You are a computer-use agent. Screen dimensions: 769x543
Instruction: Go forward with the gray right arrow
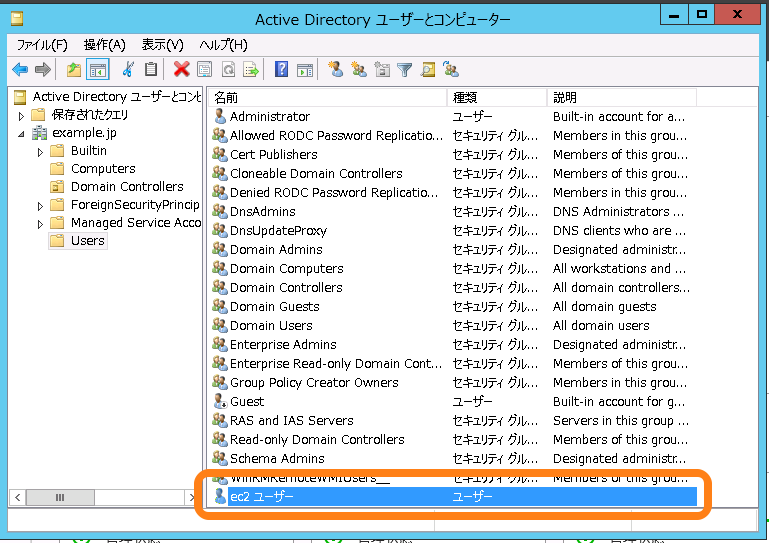pyautogui.click(x=43, y=70)
